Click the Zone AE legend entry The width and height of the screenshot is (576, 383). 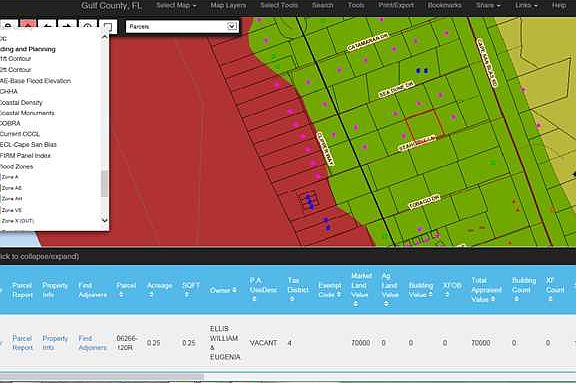(x=11, y=188)
